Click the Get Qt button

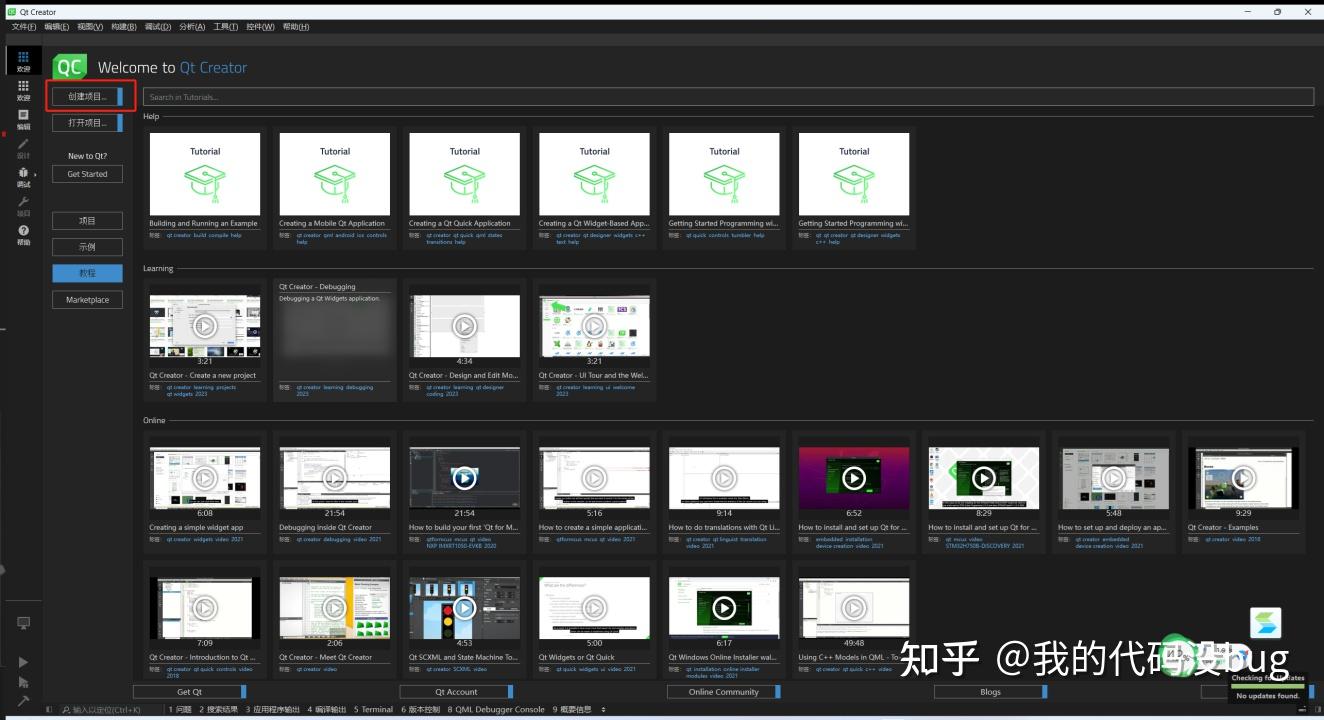(x=187, y=691)
